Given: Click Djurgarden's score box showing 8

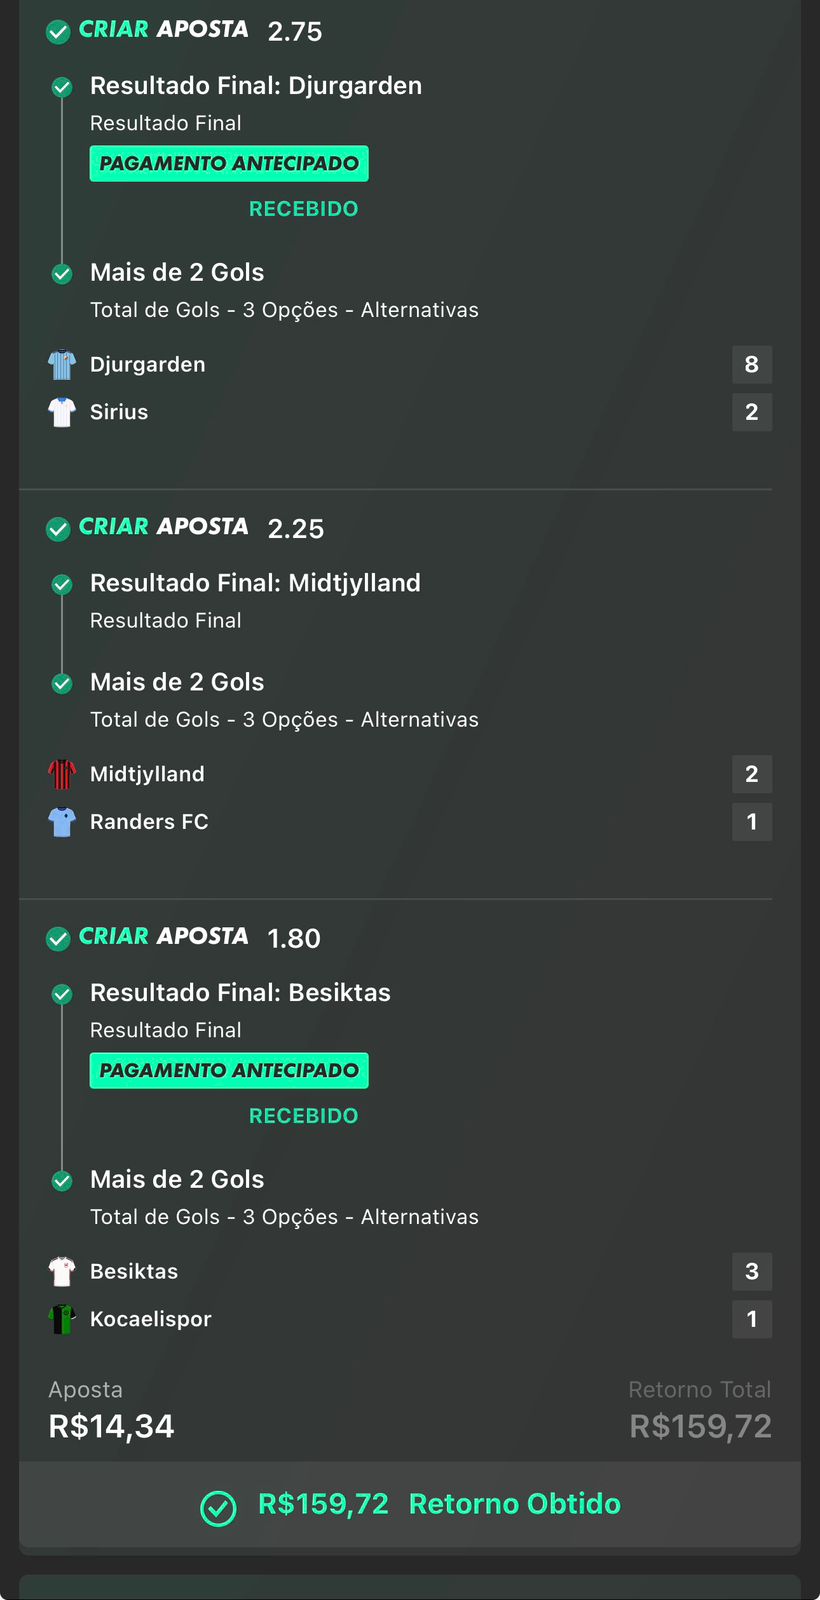Looking at the screenshot, I should click(x=751, y=365).
